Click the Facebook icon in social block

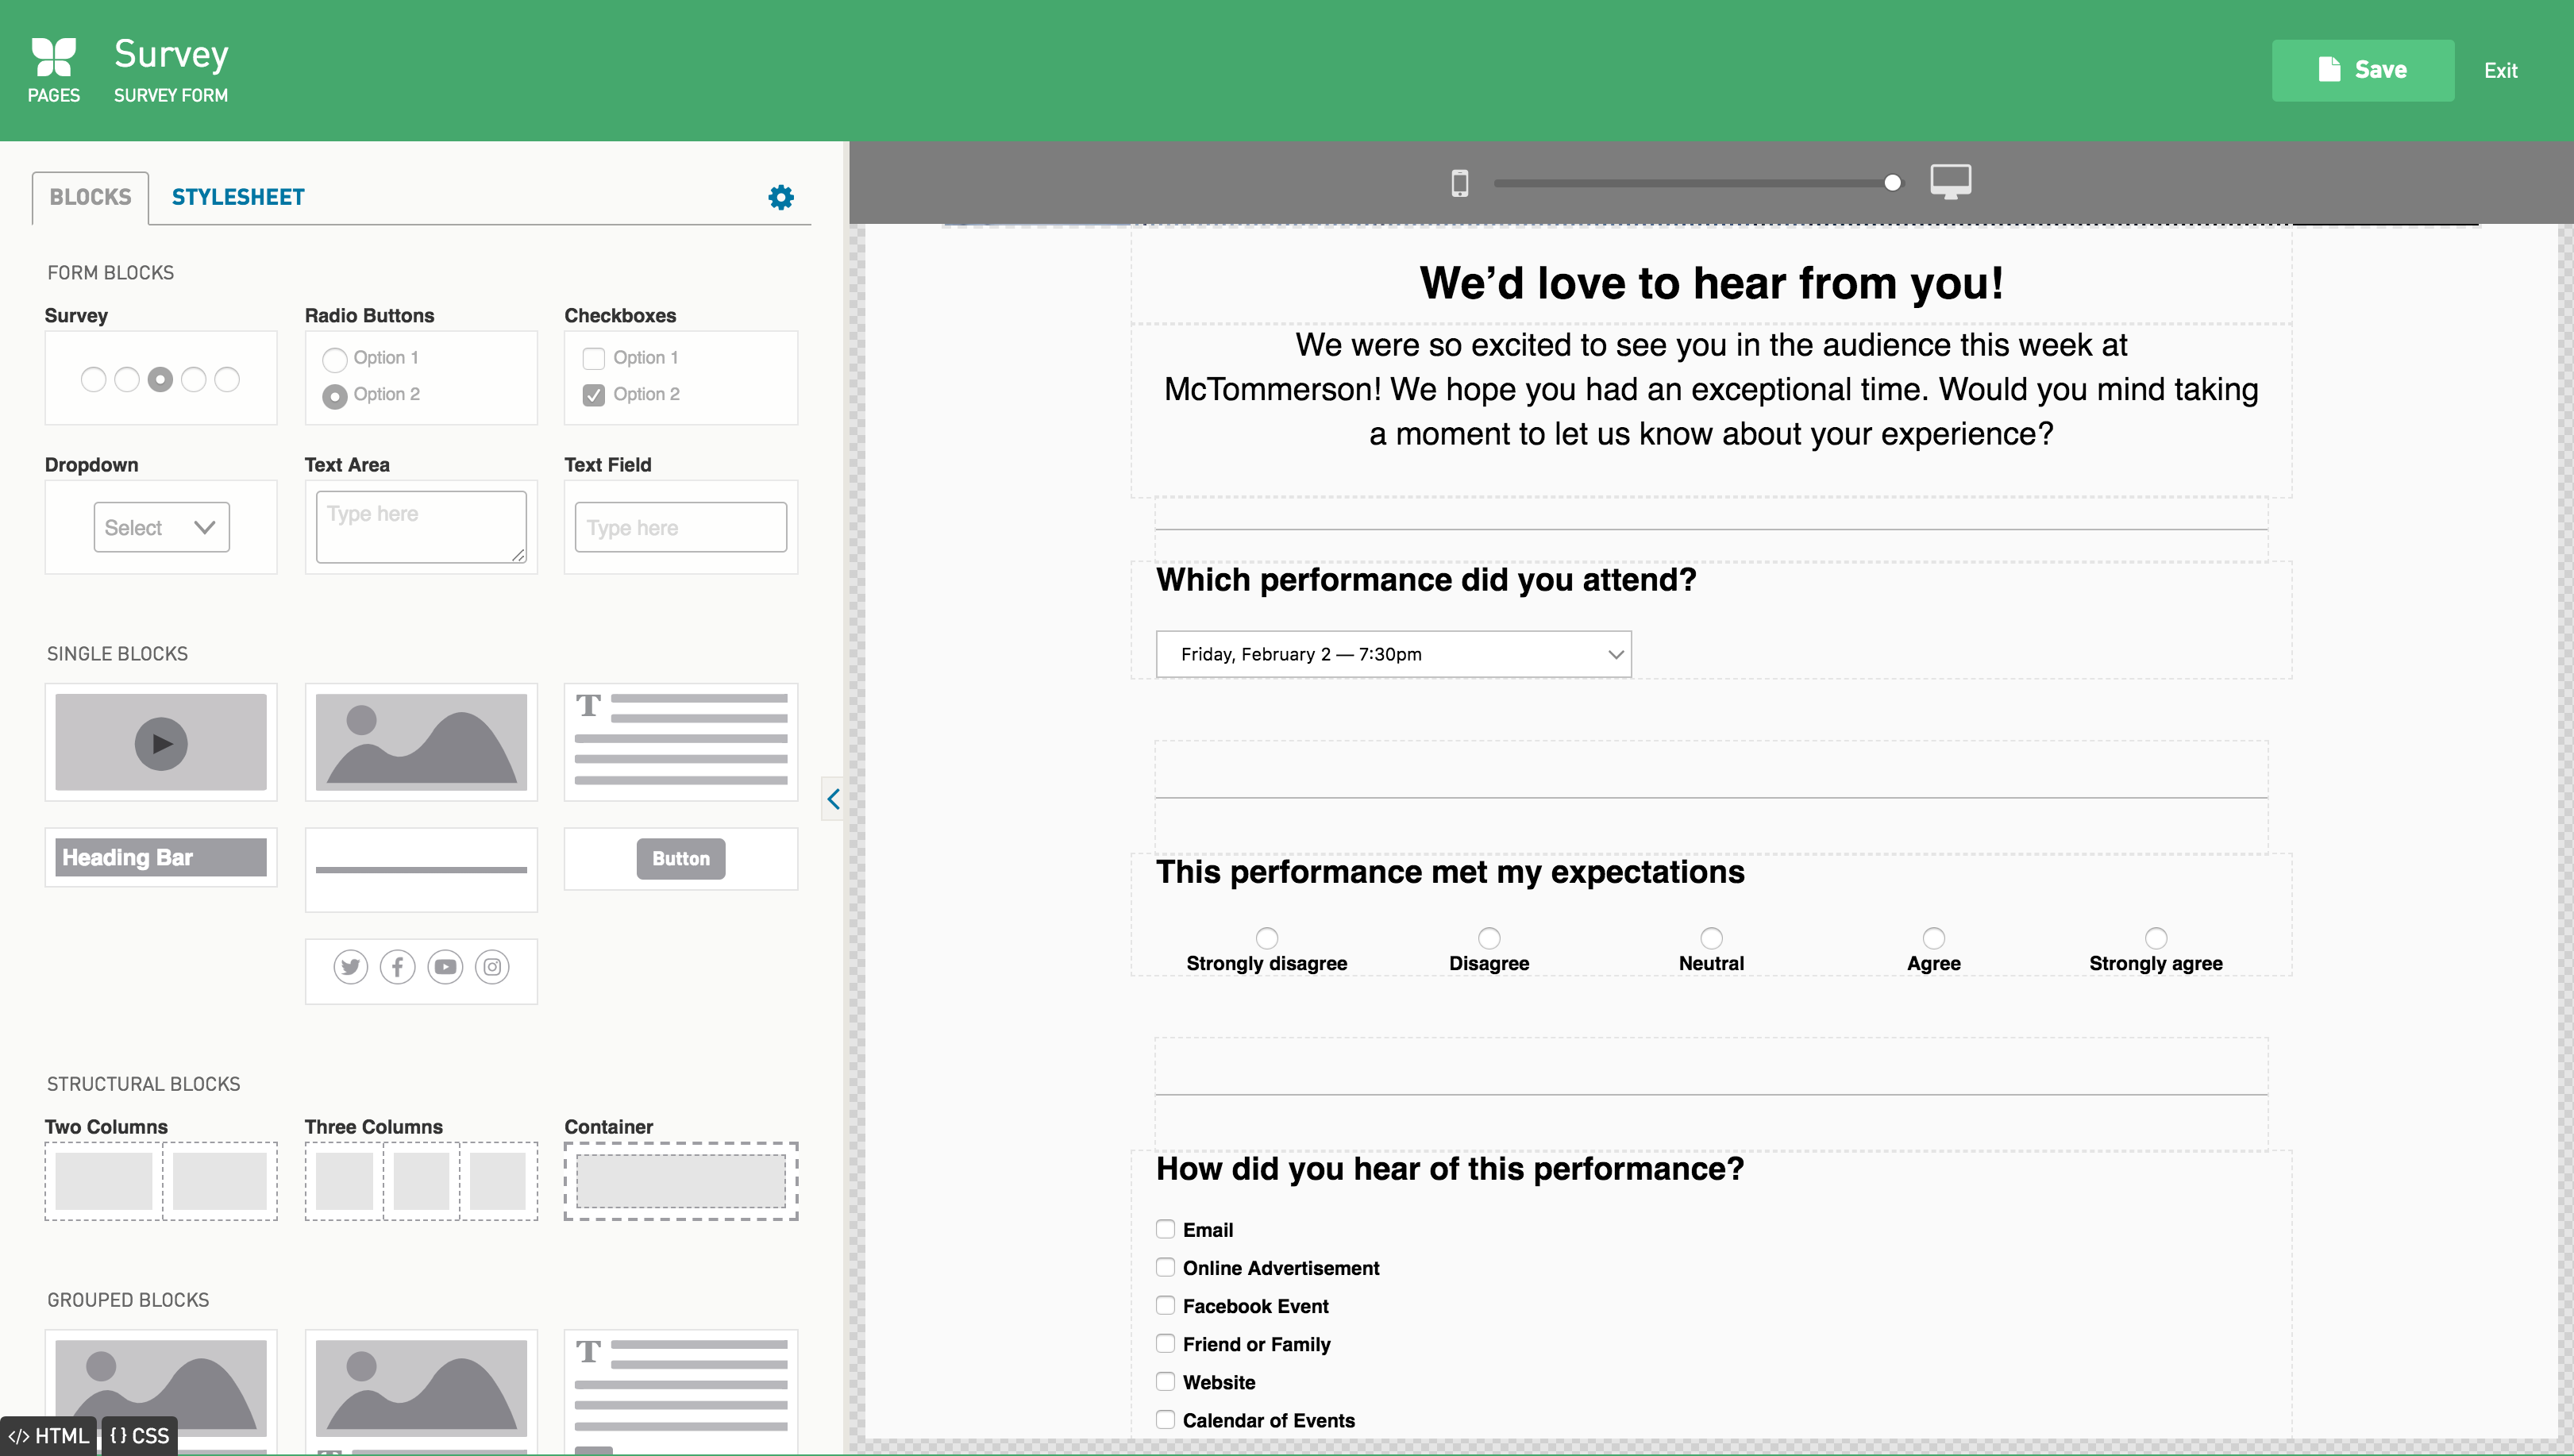tap(397, 967)
